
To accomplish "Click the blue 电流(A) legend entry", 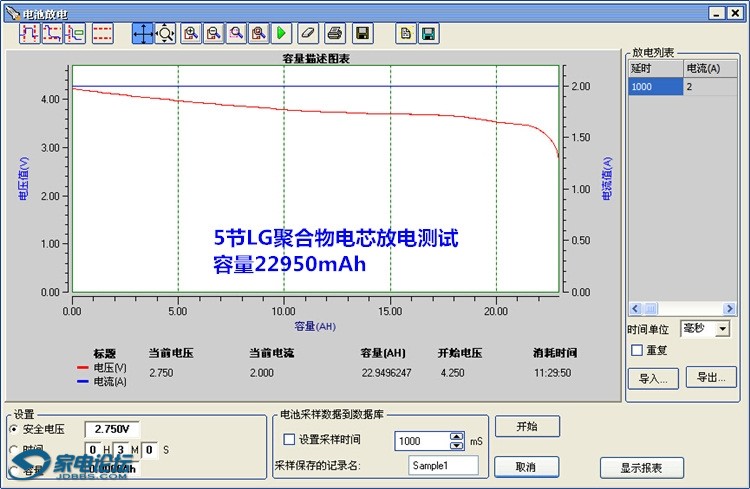I will 102,381.
